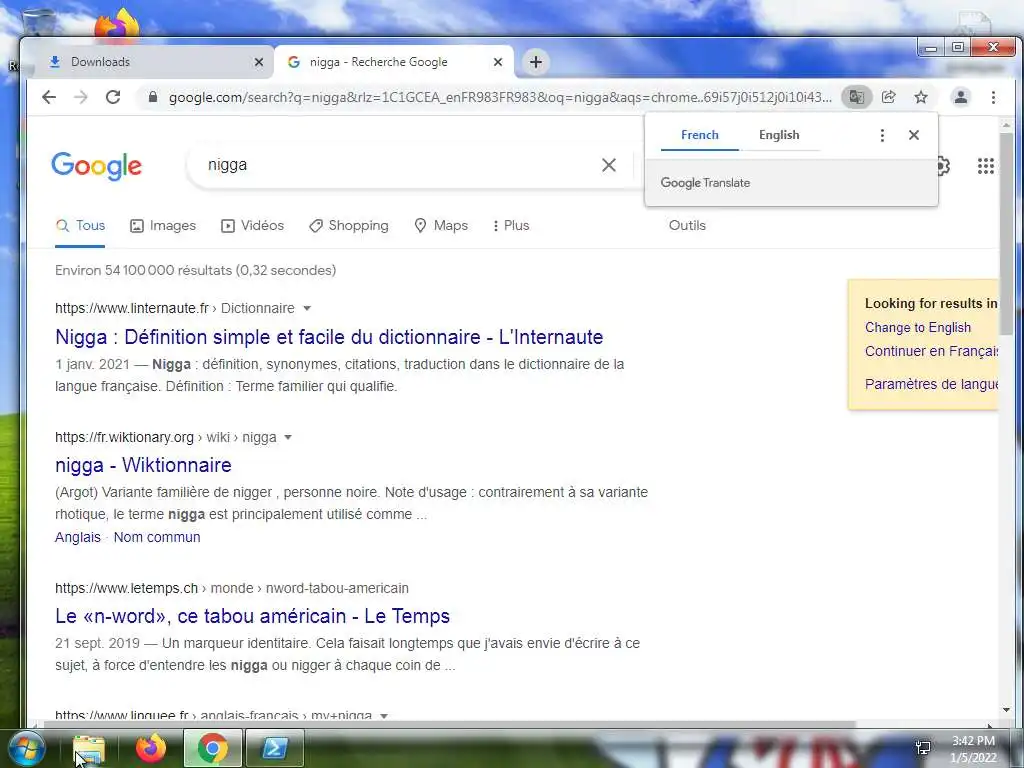Click the address bar URL
The image size is (1024, 768).
[x=500, y=97]
